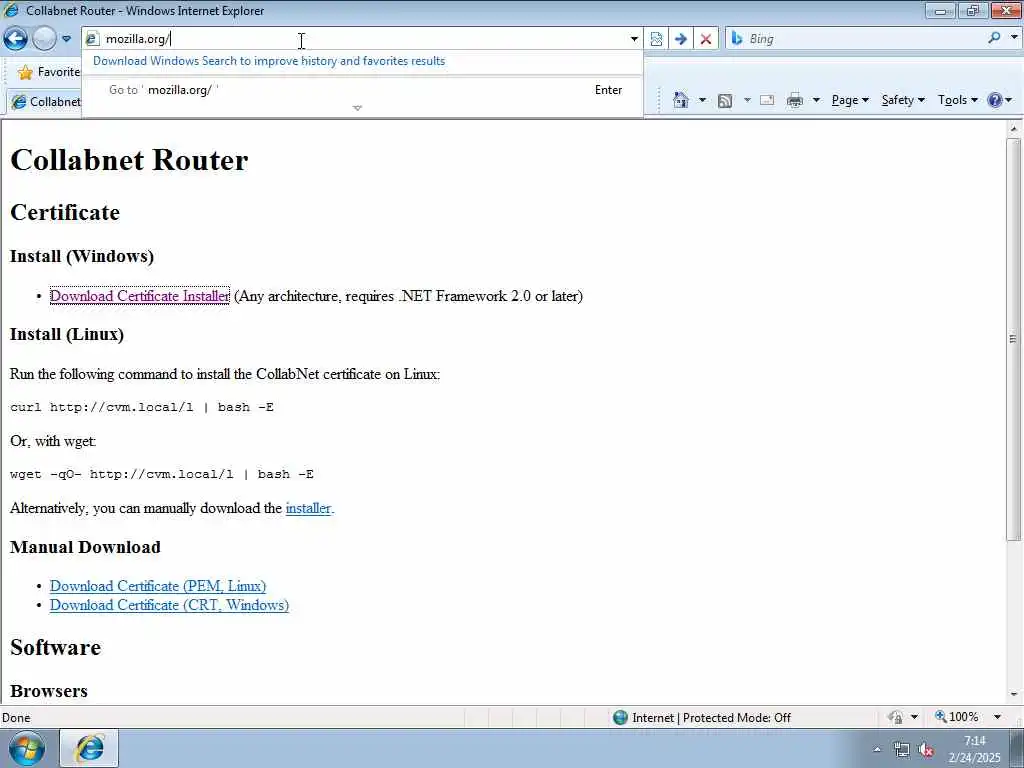
Task: Click the network tray icon
Action: pyautogui.click(x=902, y=750)
